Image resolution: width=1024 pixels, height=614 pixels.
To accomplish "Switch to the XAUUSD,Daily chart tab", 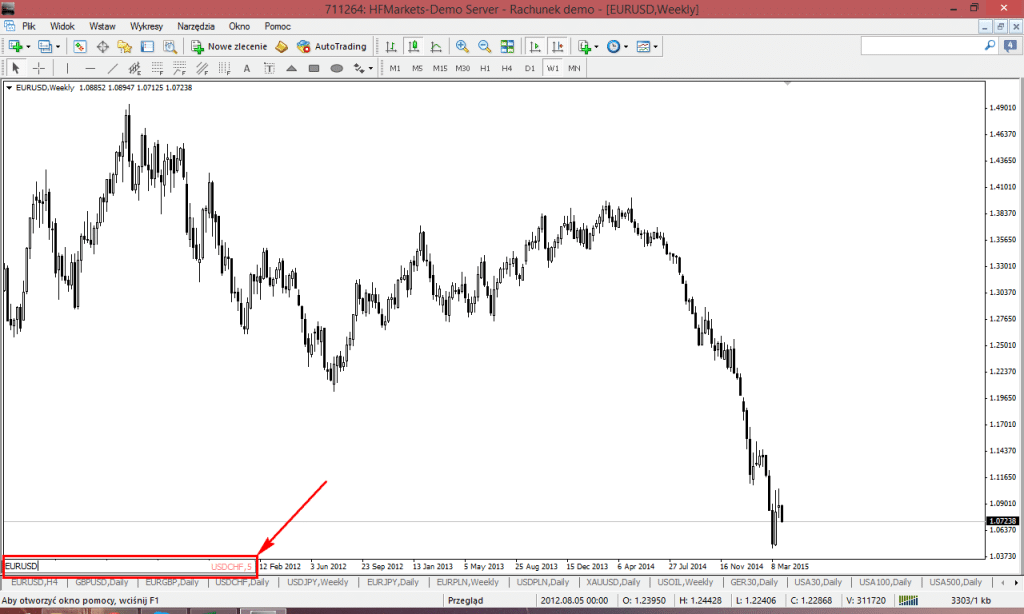I will [x=613, y=581].
